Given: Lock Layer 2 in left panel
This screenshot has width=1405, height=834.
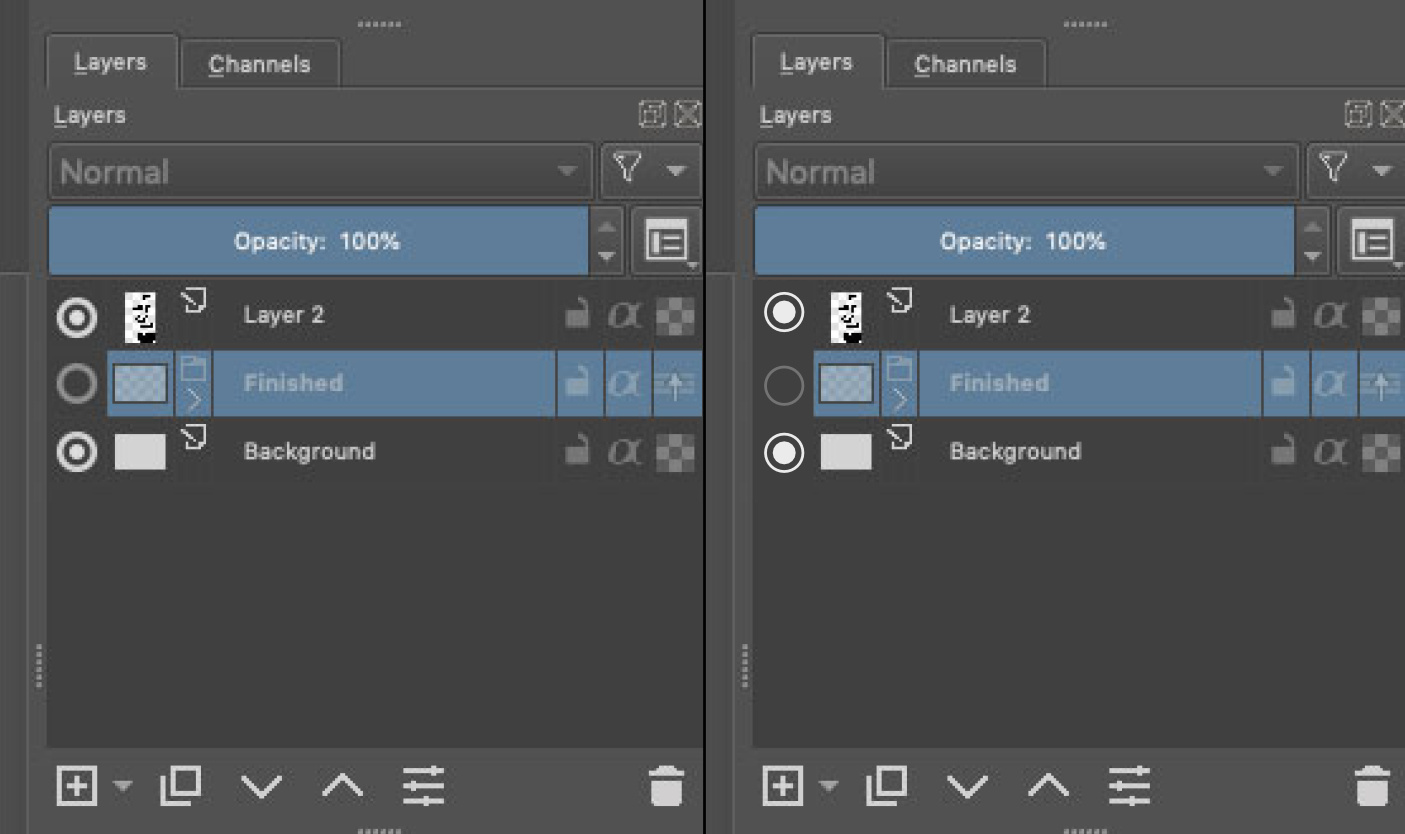Looking at the screenshot, I should [x=577, y=315].
